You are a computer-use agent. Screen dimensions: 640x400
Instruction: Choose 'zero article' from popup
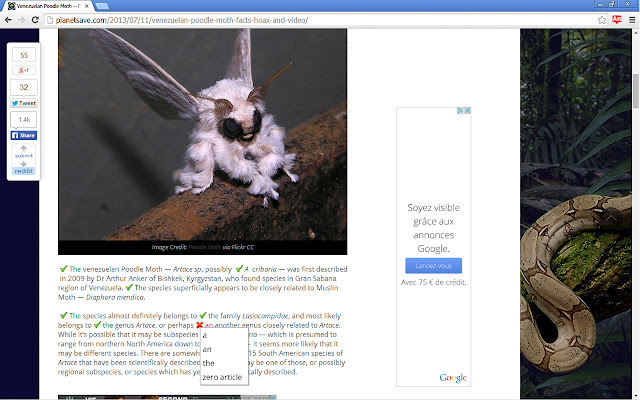[x=224, y=377]
